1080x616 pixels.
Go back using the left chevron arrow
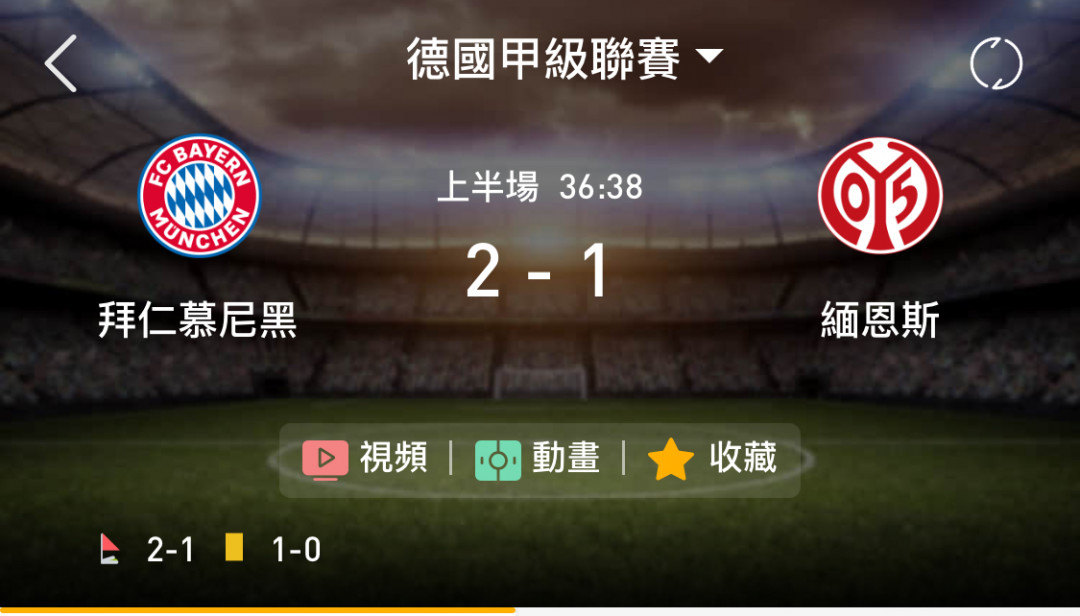(61, 63)
